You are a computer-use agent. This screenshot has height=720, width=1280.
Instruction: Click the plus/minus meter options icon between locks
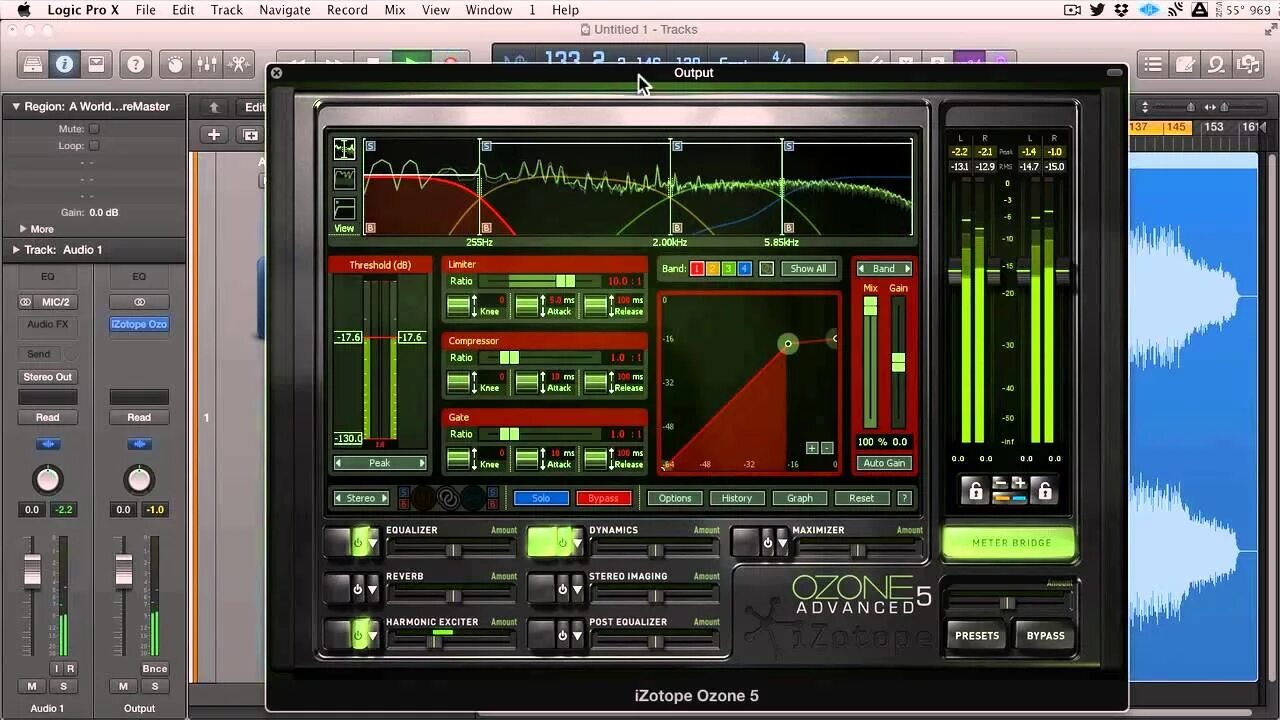pyautogui.click(x=1009, y=489)
